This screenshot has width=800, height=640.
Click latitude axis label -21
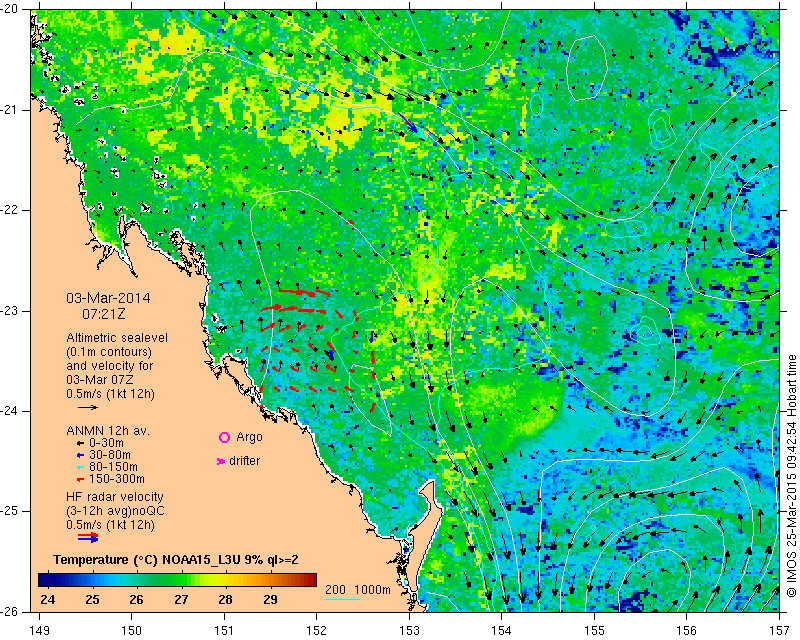(9, 110)
